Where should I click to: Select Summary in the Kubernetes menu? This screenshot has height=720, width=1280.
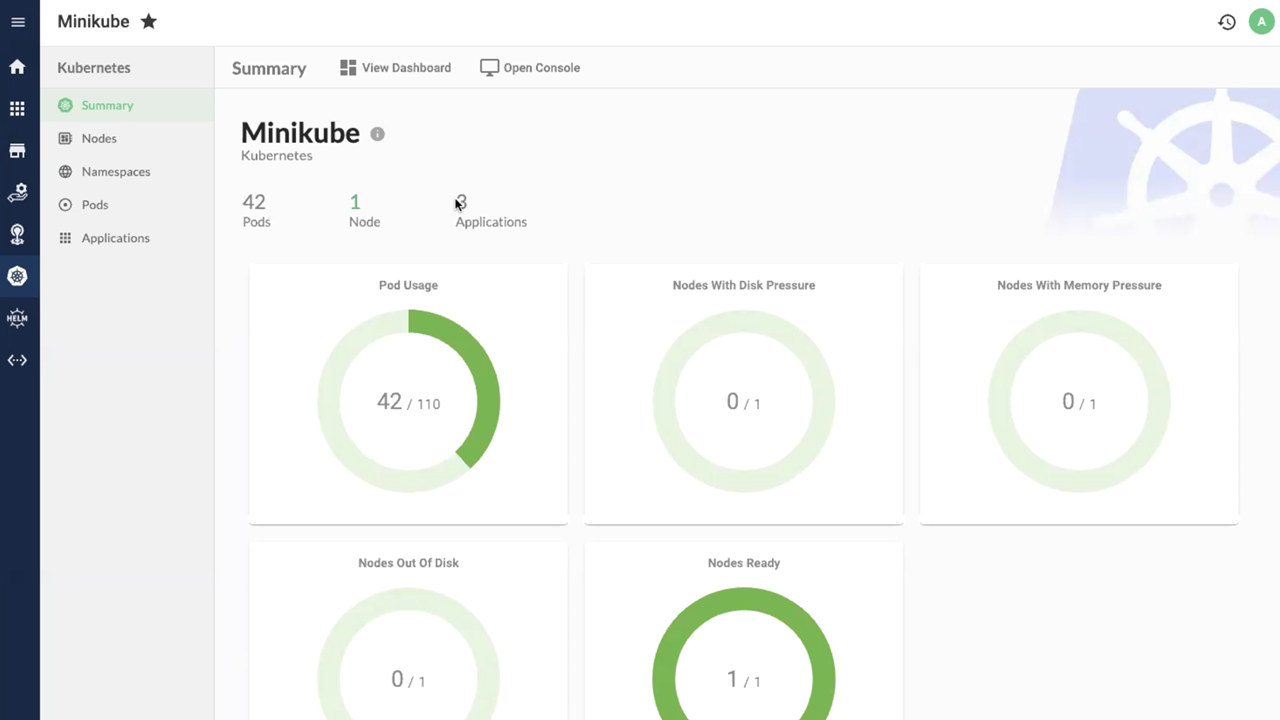click(x=127, y=105)
